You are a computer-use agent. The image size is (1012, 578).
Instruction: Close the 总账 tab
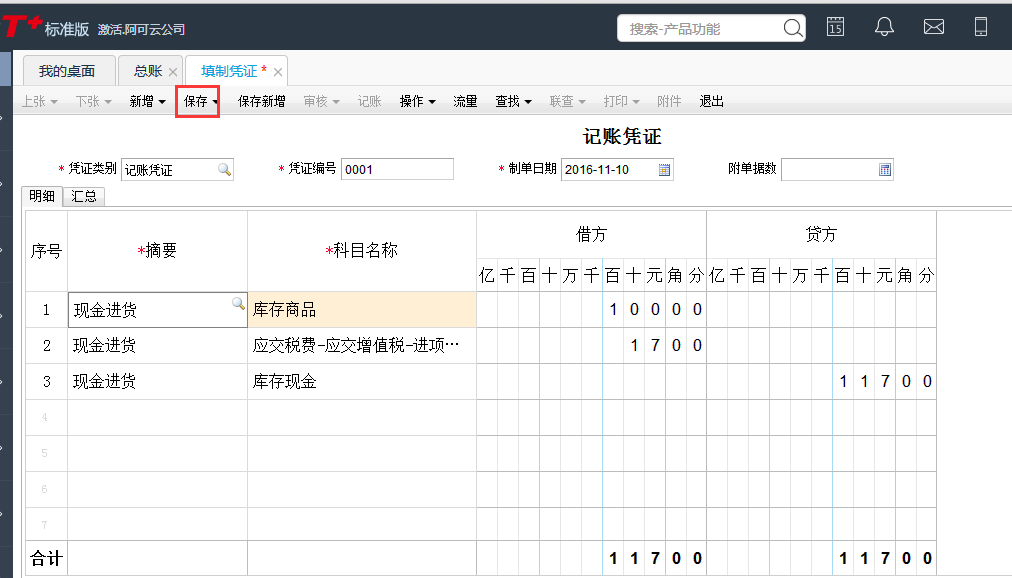pos(173,72)
